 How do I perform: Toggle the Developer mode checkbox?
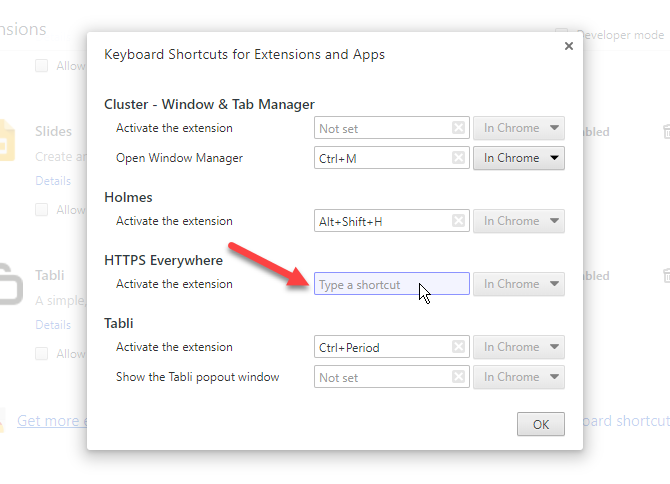(x=562, y=35)
